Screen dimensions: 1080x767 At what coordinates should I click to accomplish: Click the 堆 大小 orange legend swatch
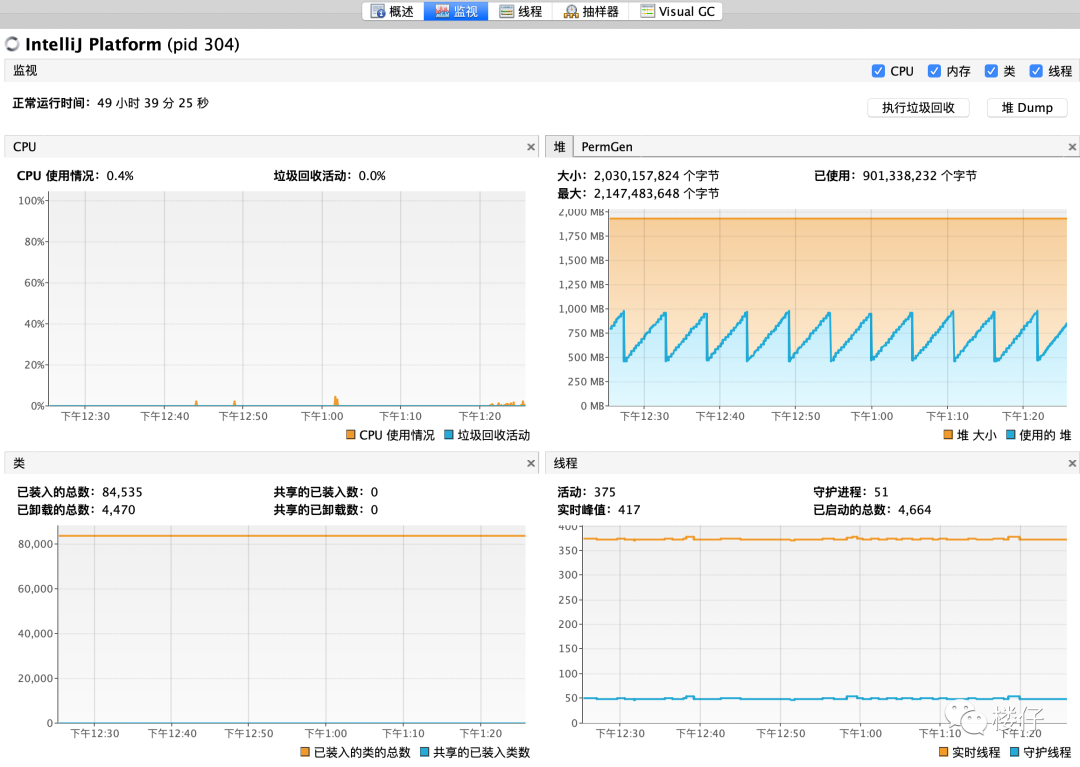[948, 434]
